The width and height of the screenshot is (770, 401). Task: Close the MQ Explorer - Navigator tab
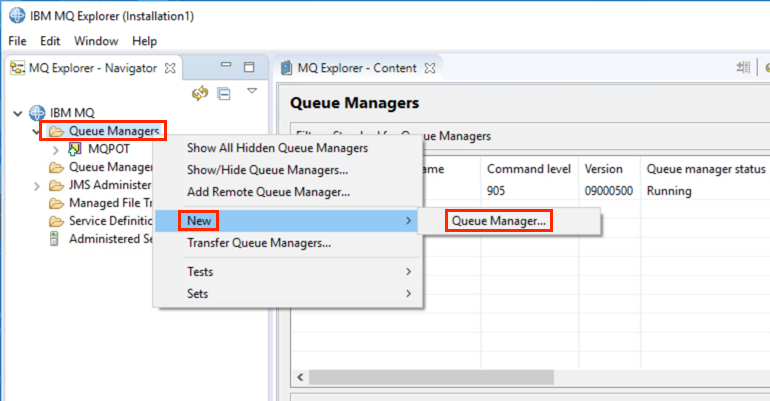[170, 68]
